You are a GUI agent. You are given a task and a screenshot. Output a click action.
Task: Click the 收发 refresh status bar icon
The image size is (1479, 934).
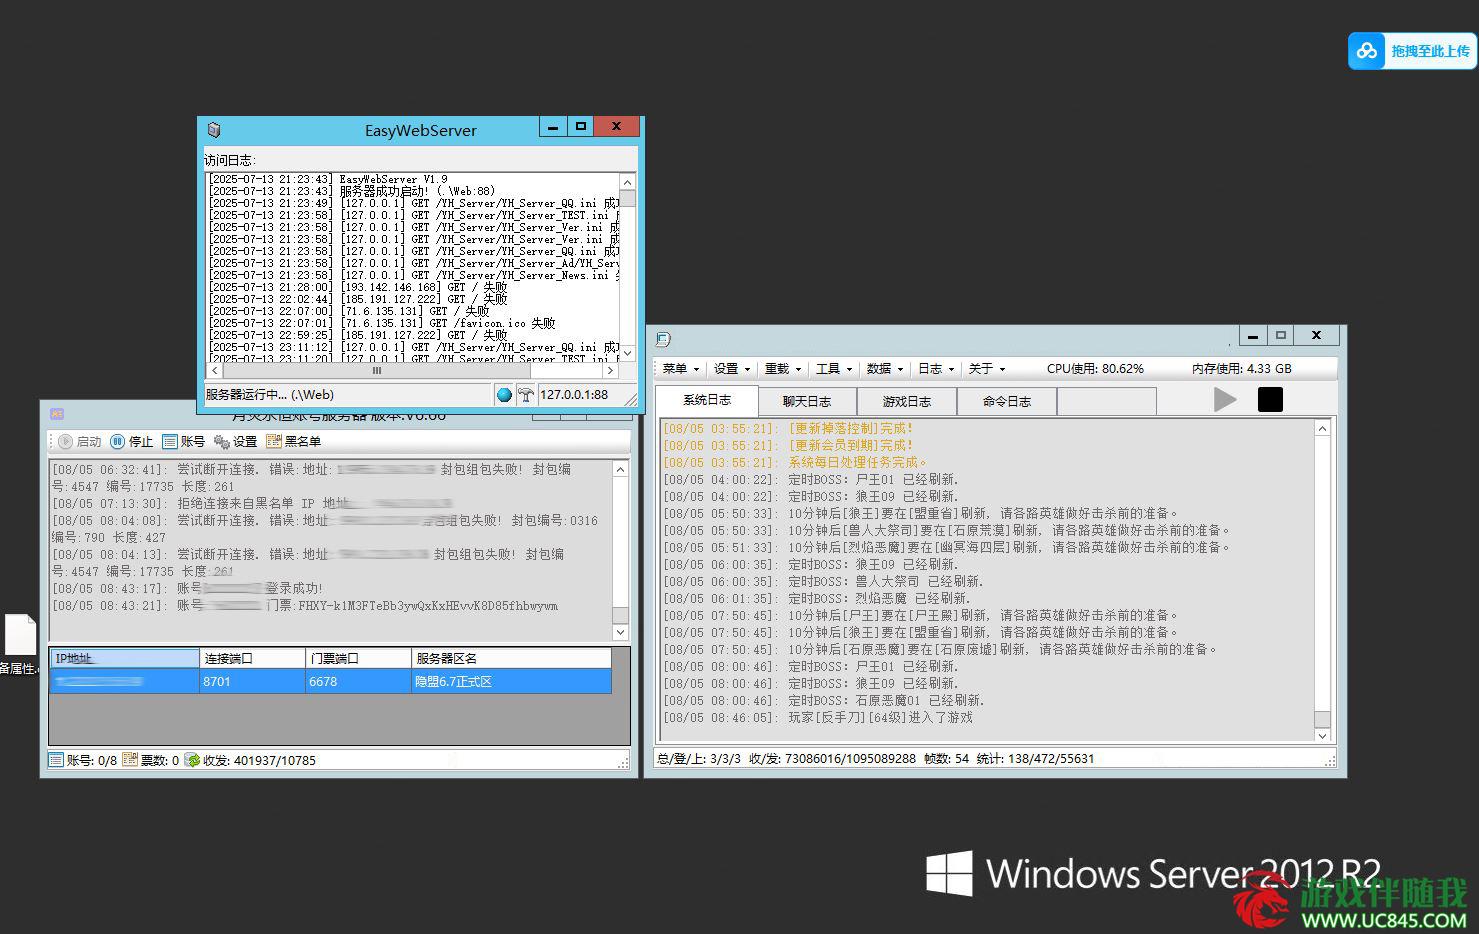tap(192, 760)
